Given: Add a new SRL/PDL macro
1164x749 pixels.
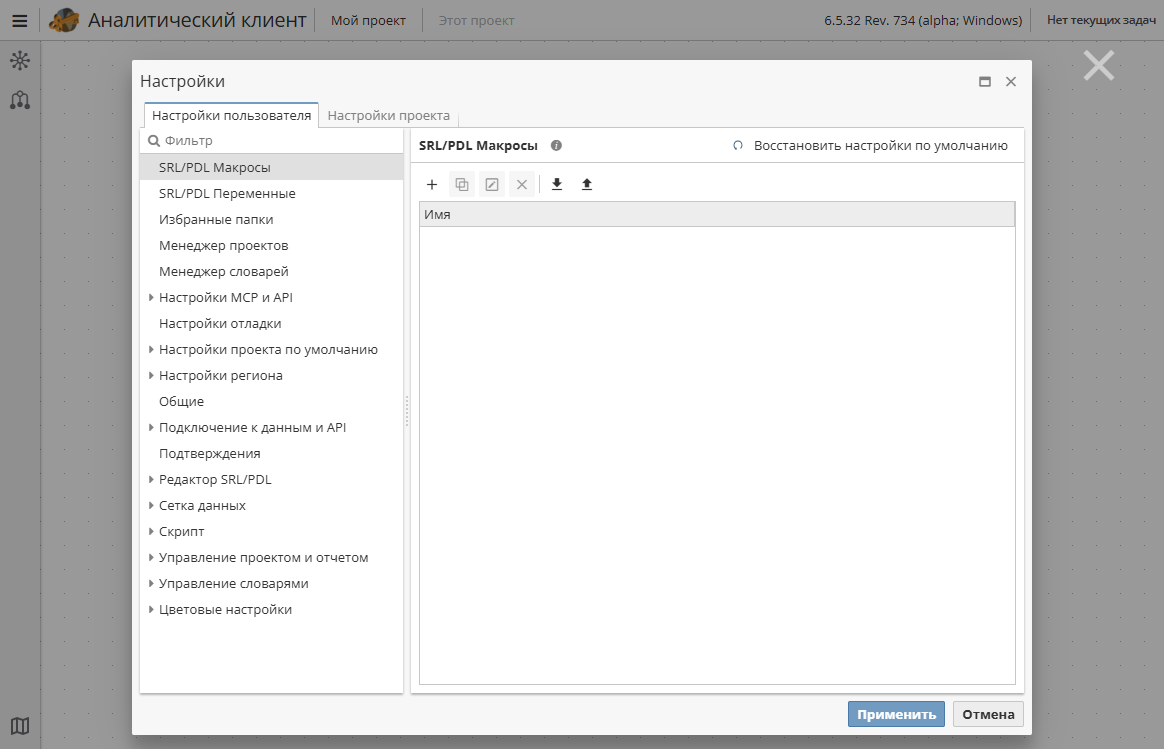Looking at the screenshot, I should coord(432,184).
